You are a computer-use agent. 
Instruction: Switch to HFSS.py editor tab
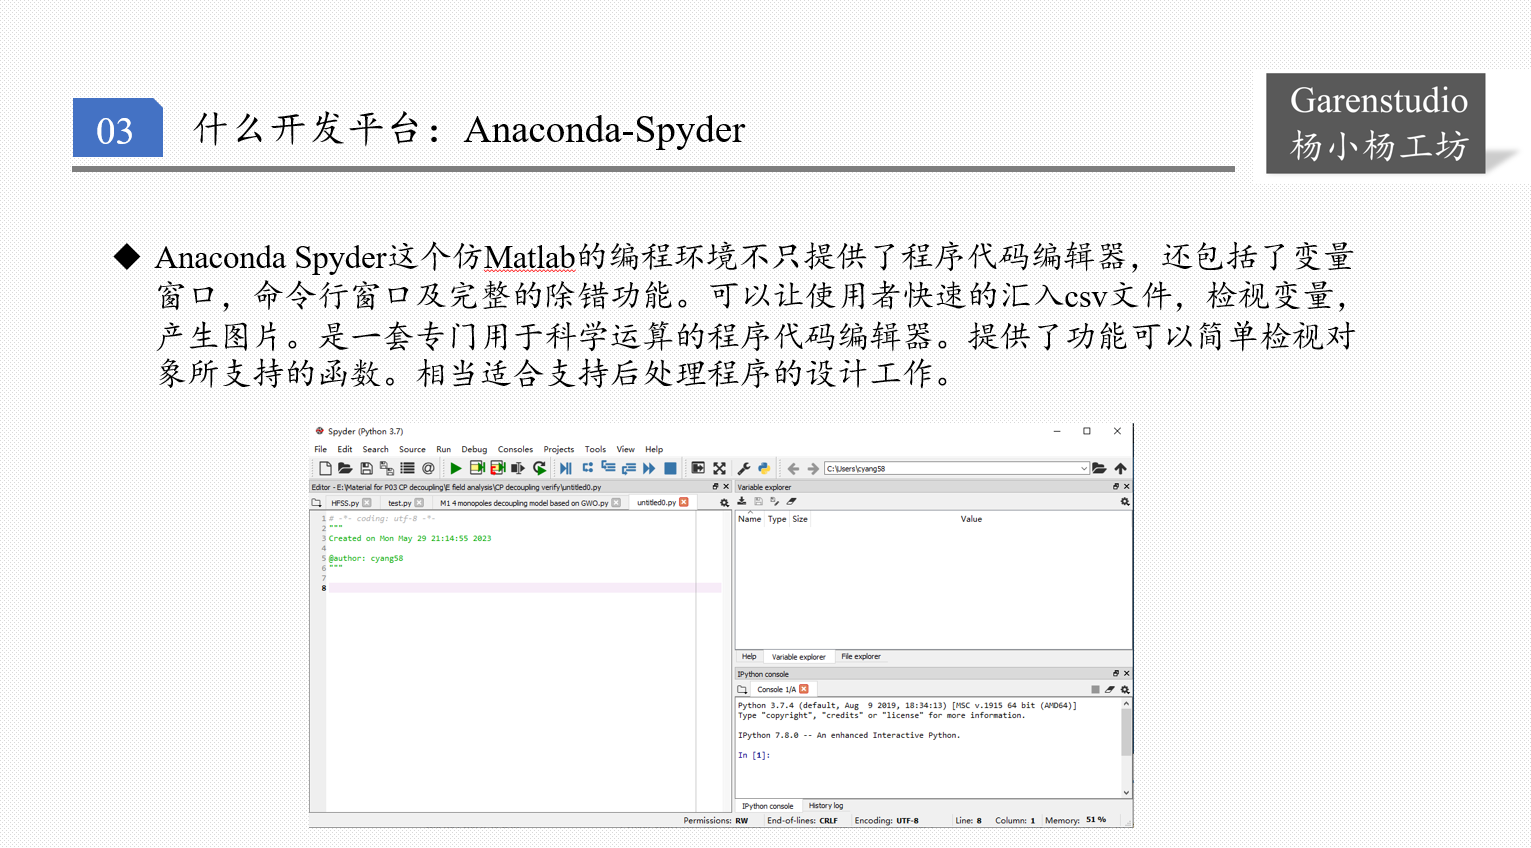(345, 503)
